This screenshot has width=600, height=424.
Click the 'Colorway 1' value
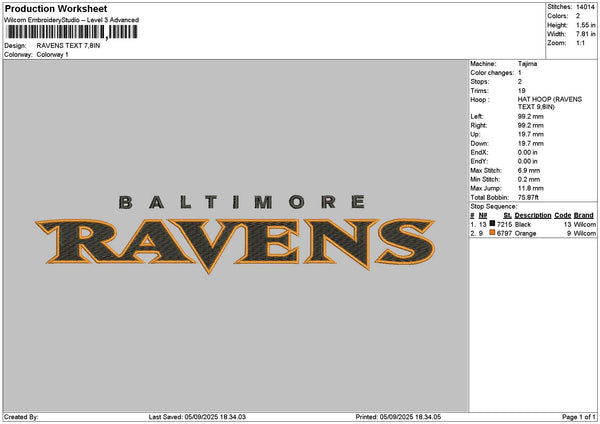pyautogui.click(x=52, y=55)
